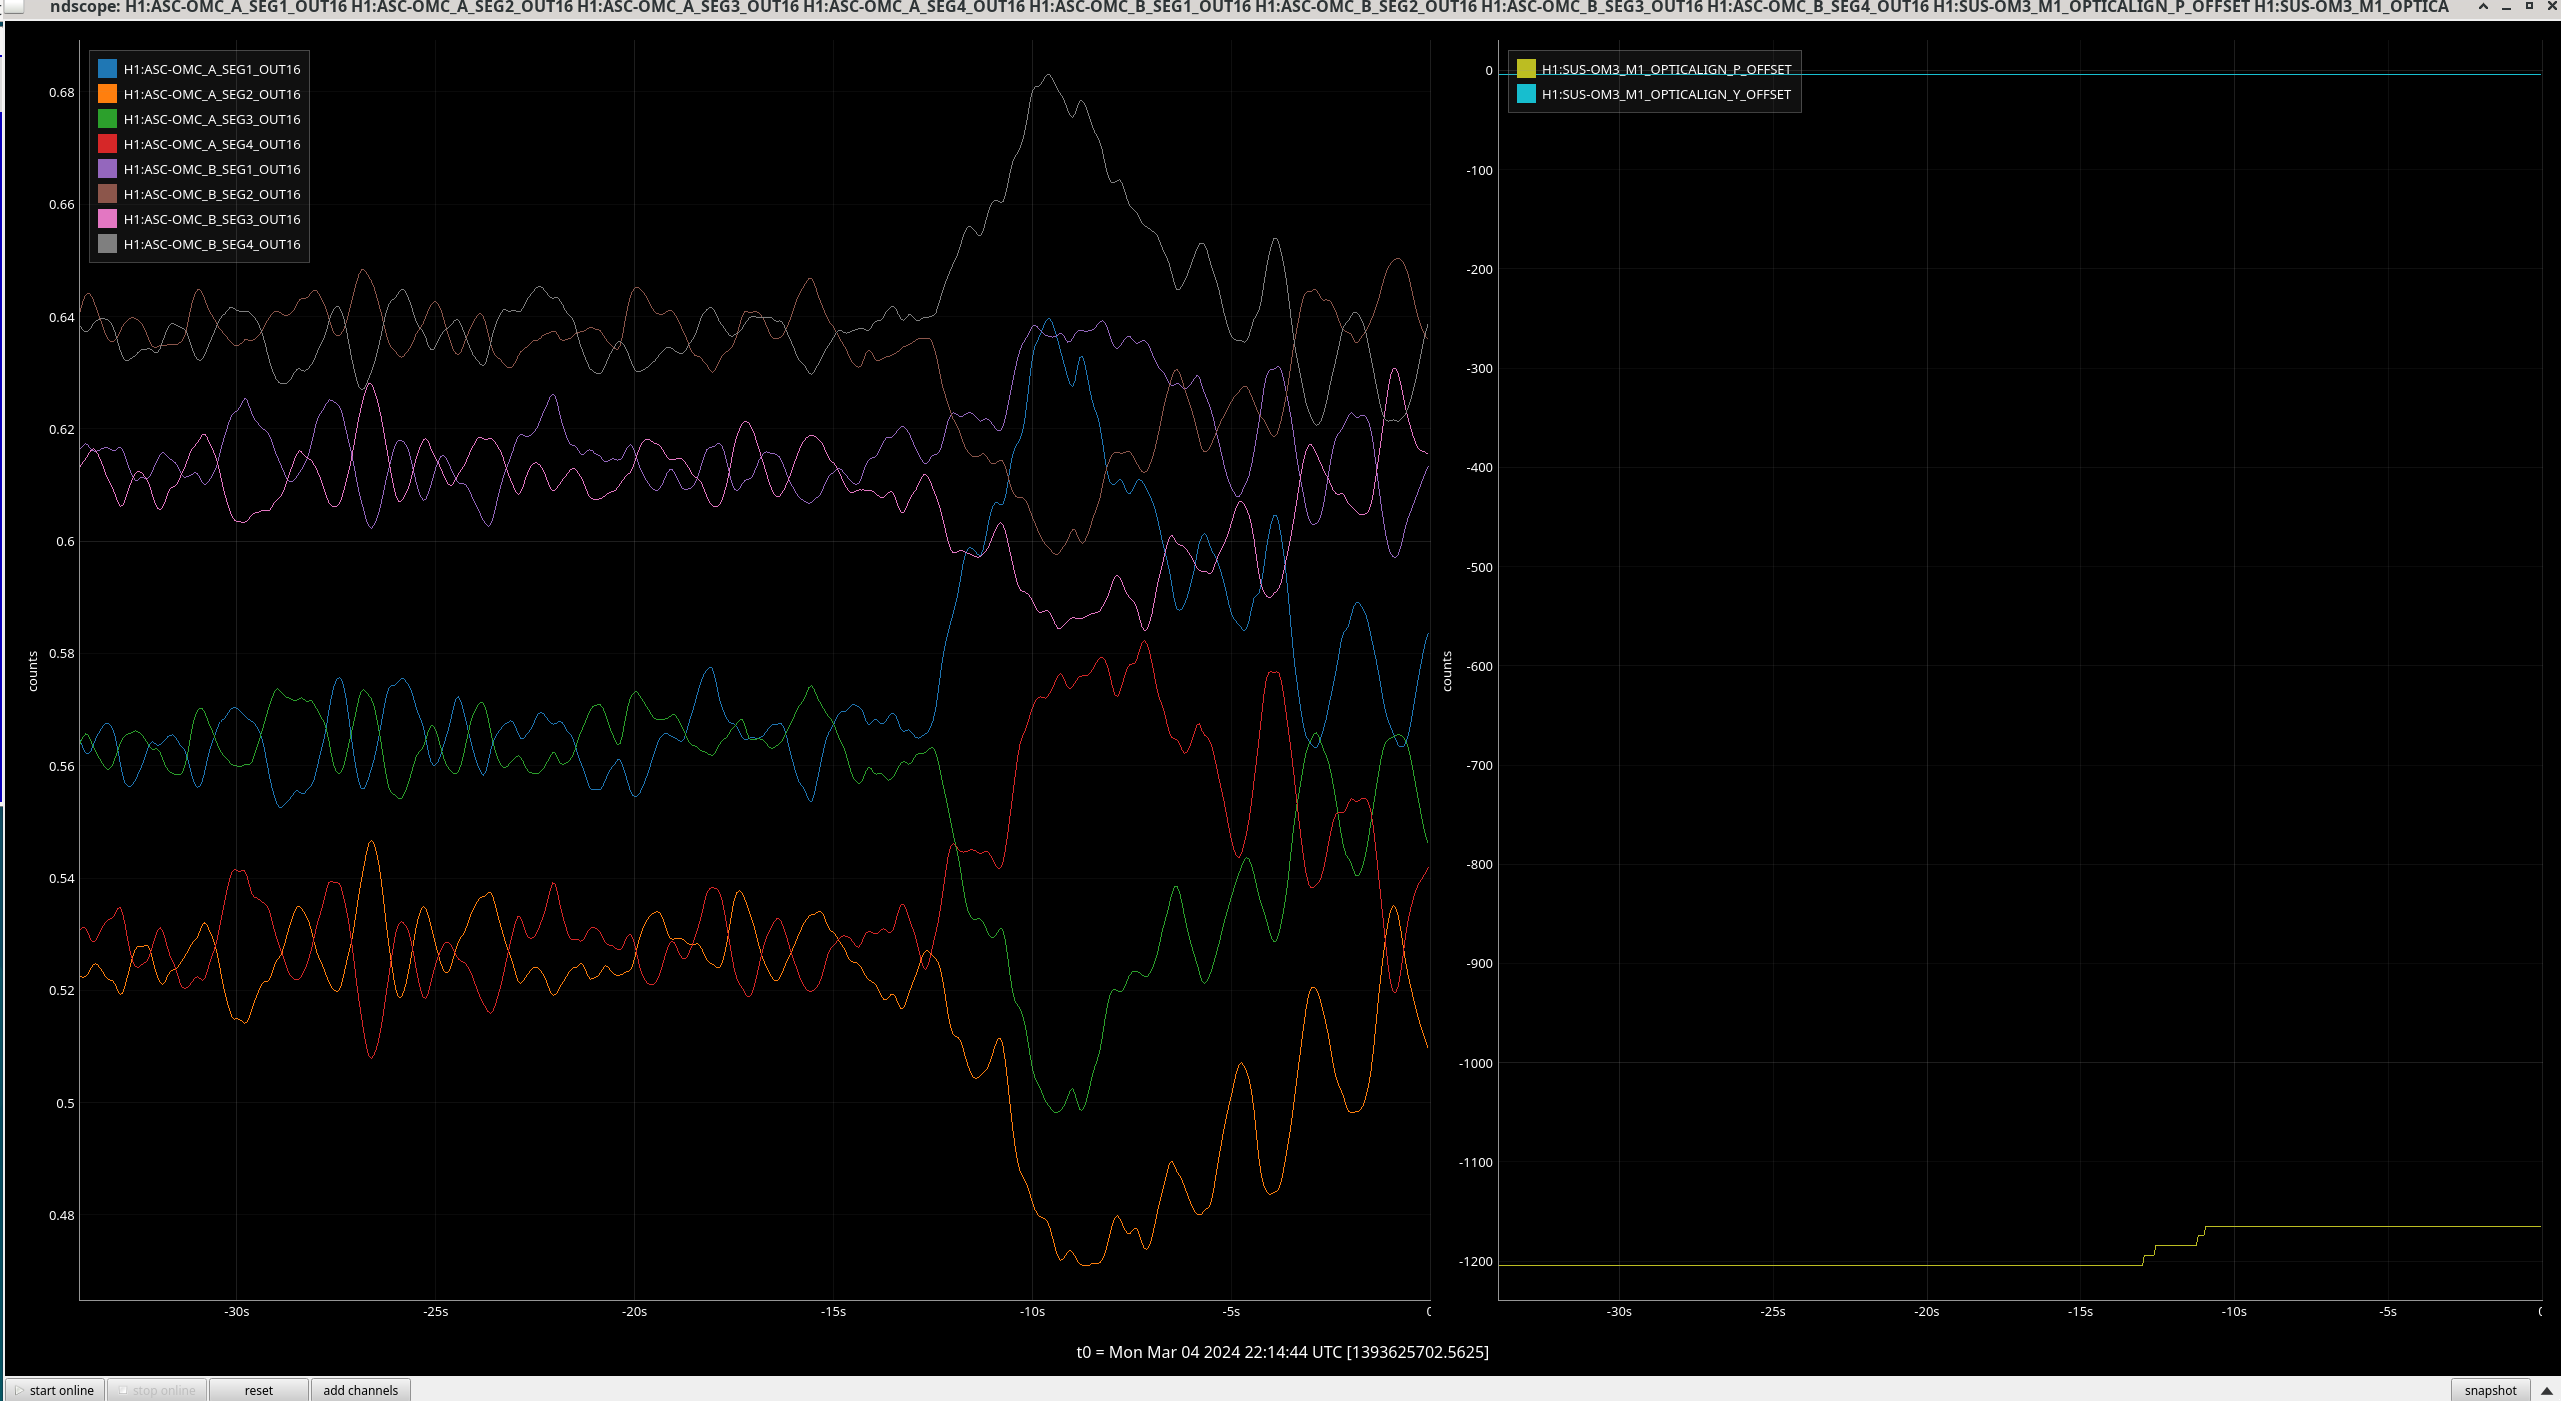The height and width of the screenshot is (1401, 2561).
Task: Click the A_SEG3_OUT16 green legend swatch
Action: pyautogui.click(x=108, y=119)
